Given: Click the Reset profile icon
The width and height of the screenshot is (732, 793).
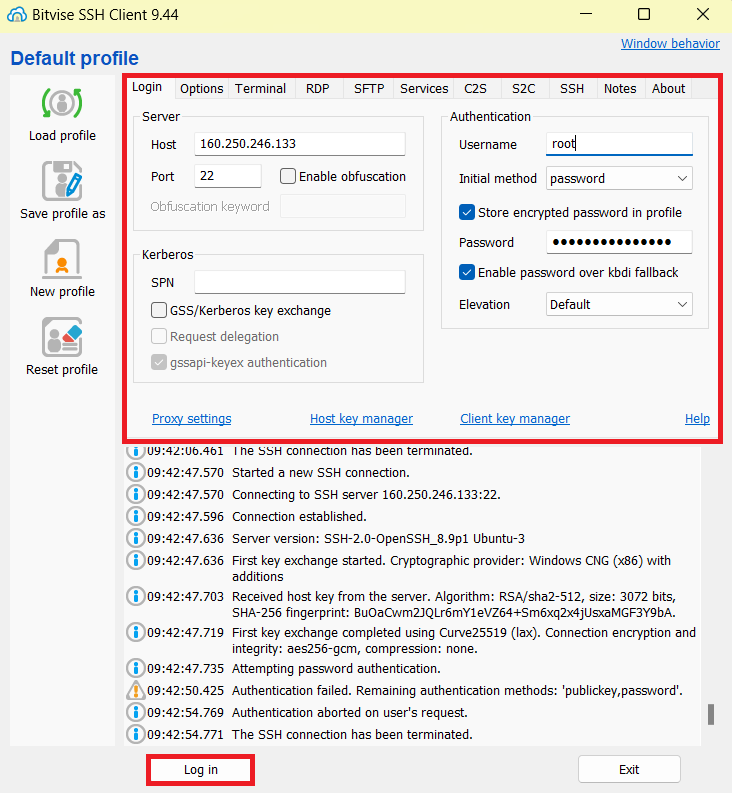Looking at the screenshot, I should (x=62, y=337).
